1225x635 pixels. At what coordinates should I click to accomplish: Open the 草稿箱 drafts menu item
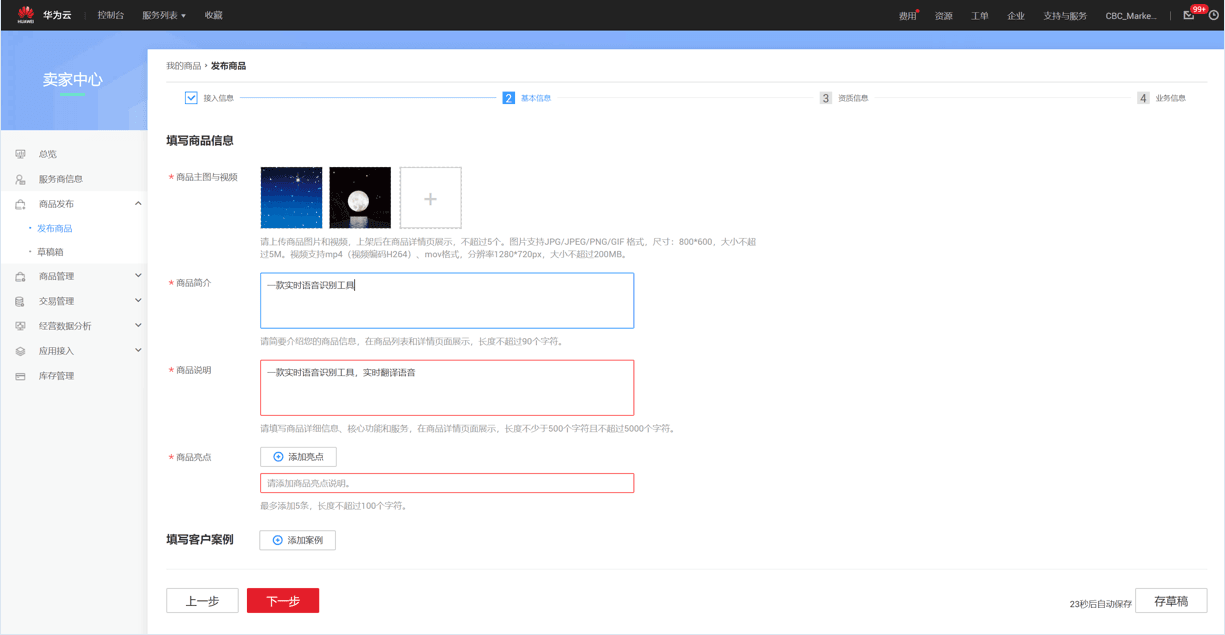pos(50,252)
